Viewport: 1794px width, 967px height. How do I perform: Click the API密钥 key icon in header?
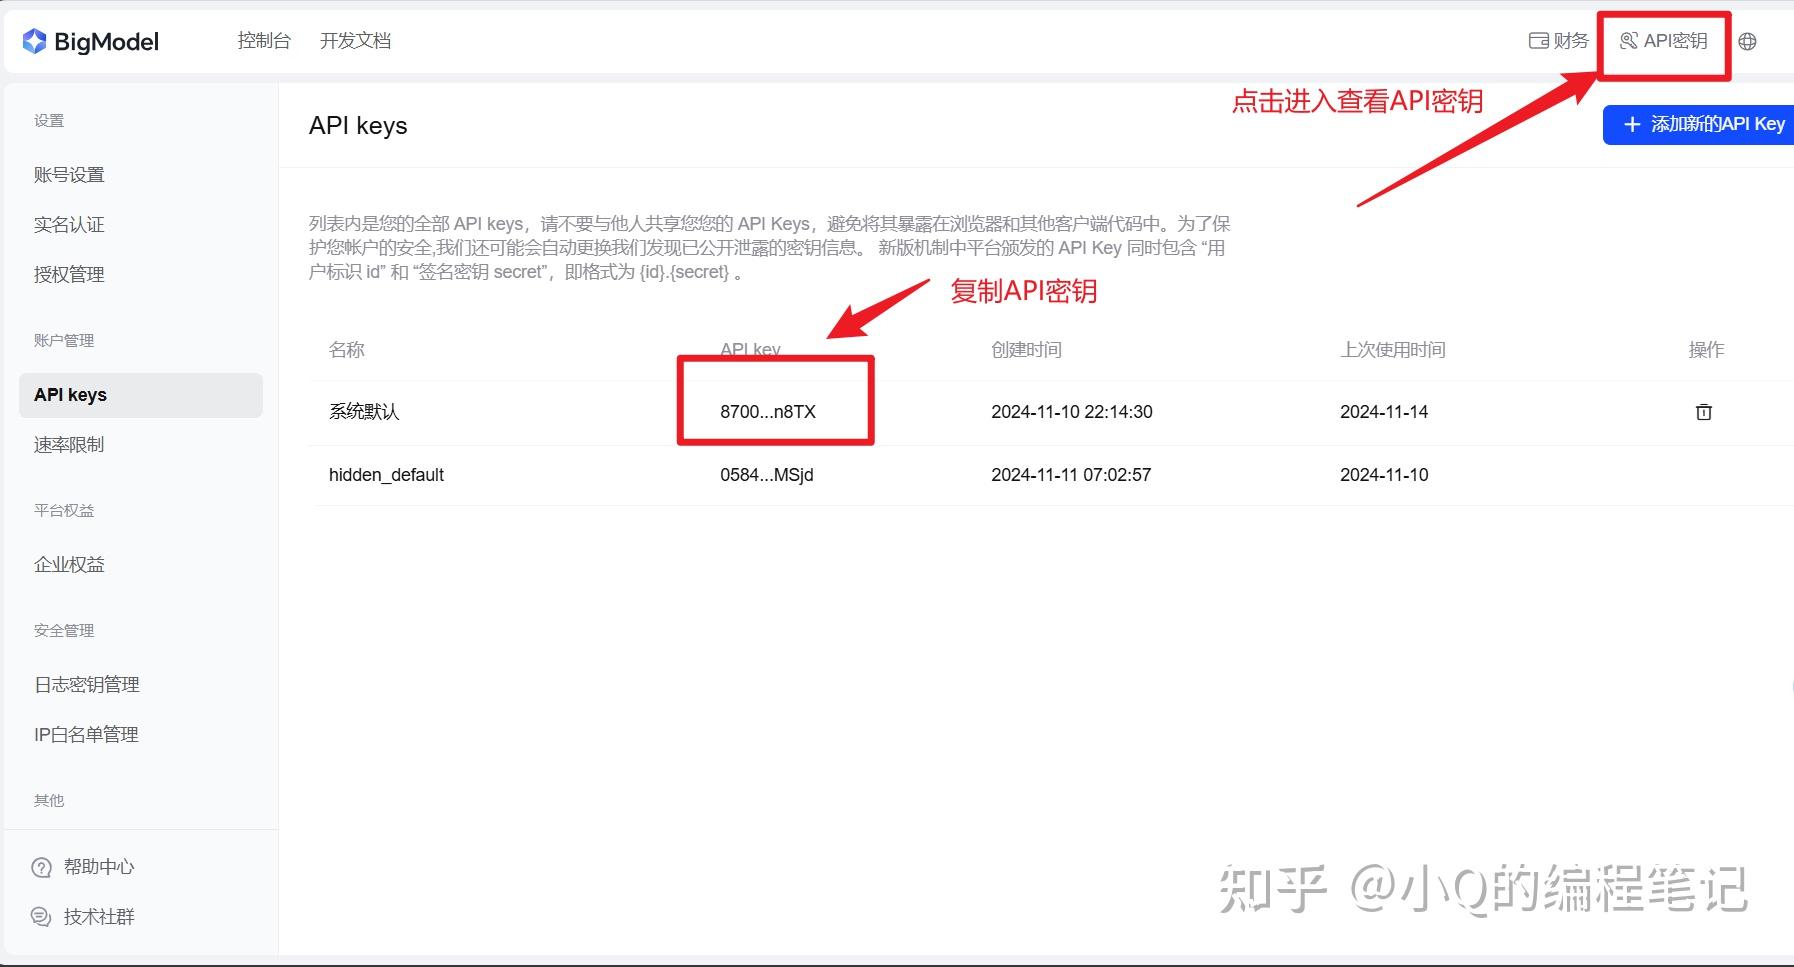coord(1629,41)
